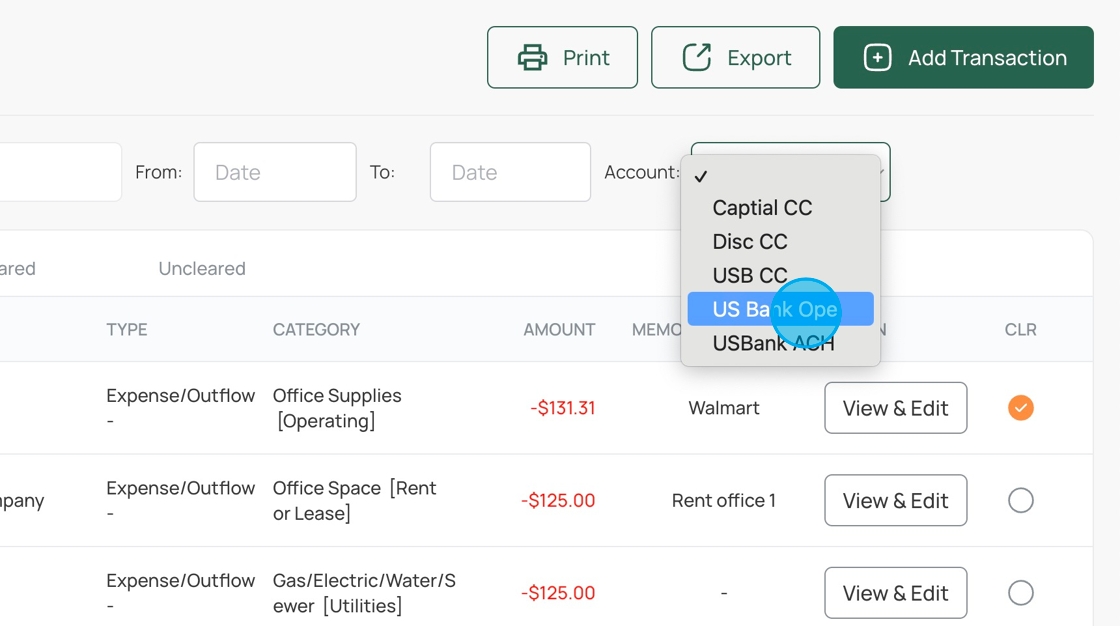Open View & Edit for the Utilities transaction
Image resolution: width=1120 pixels, height=626 pixels.
895,593
